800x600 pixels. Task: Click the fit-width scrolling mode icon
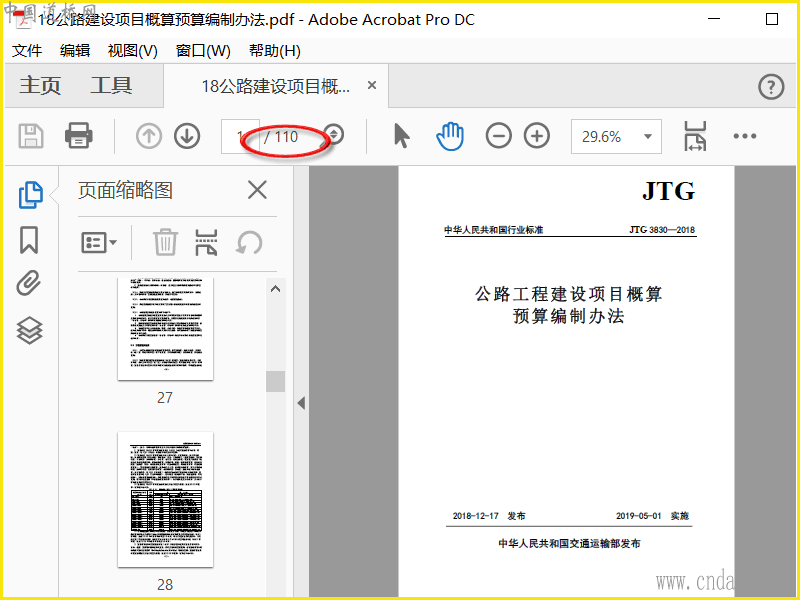(x=695, y=136)
